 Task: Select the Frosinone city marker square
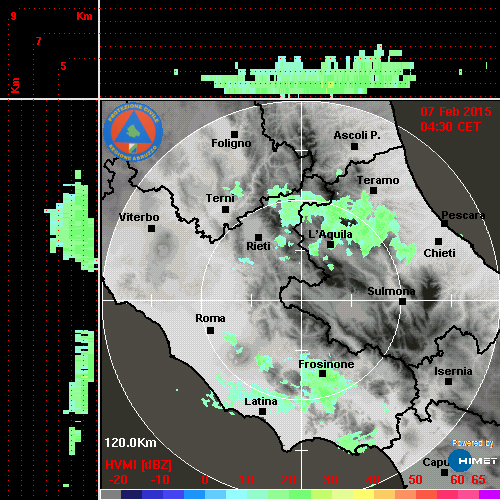point(322,374)
